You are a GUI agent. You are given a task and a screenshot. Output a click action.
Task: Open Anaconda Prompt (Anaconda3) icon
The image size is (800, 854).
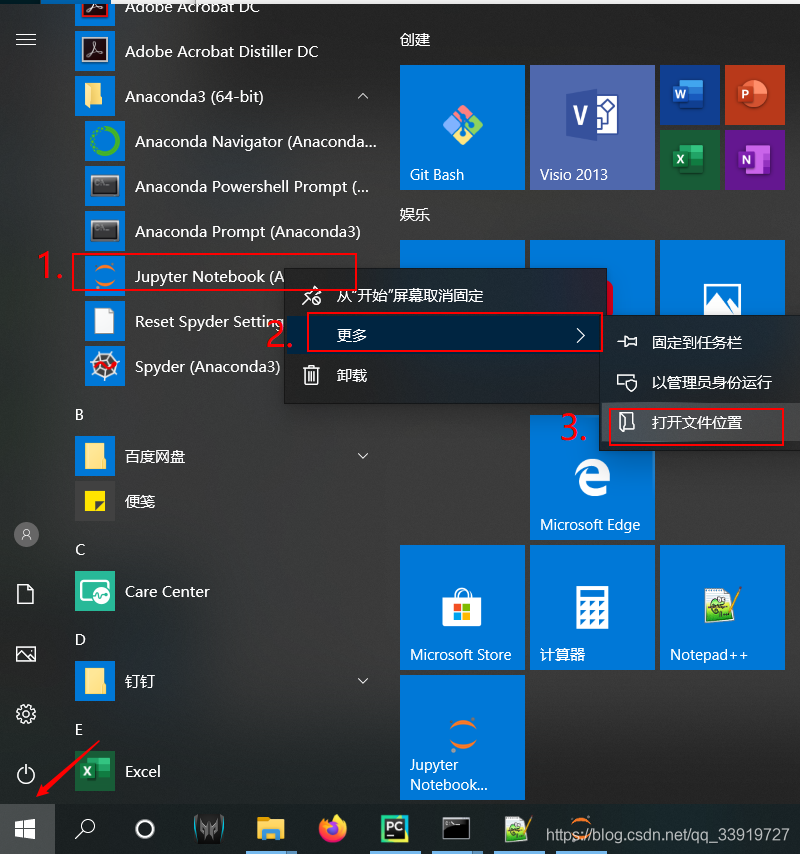coord(105,231)
